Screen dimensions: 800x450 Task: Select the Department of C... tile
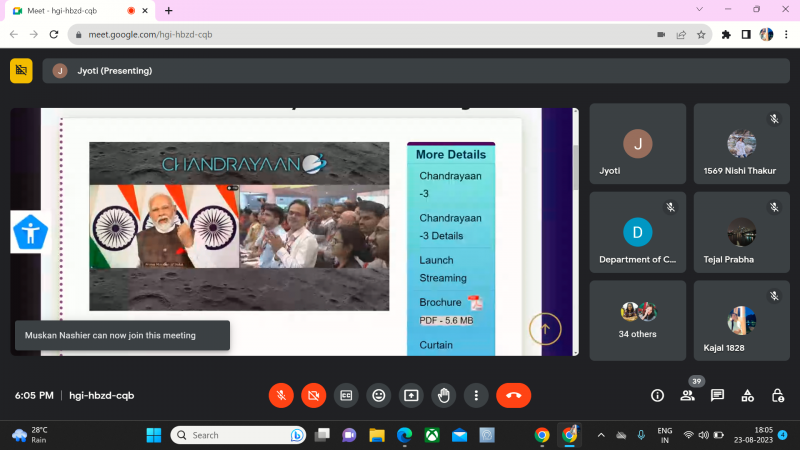637,232
